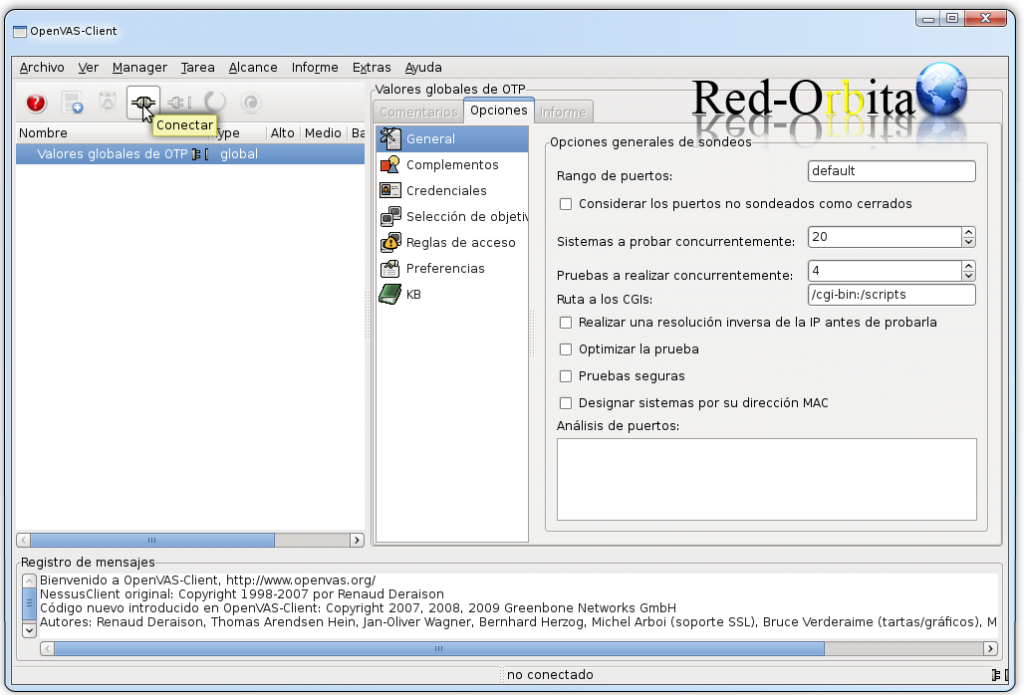The height and width of the screenshot is (695, 1024).
Task: Click the message log horizontal scrollbar thumb
Action: 439,649
